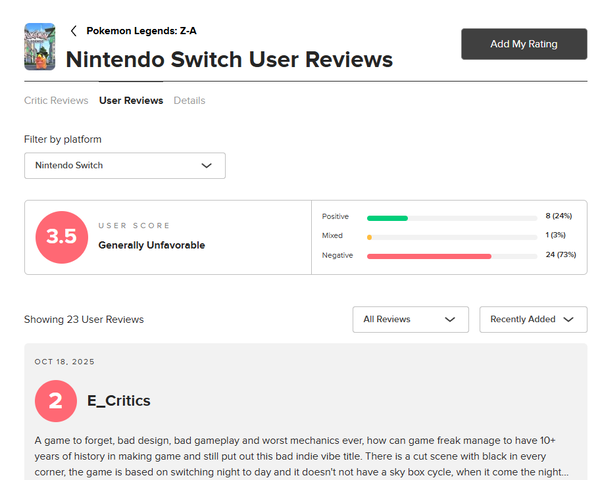Viewport: 600px width, 480px height.
Task: Click the Positive label in score breakdown
Action: click(335, 216)
